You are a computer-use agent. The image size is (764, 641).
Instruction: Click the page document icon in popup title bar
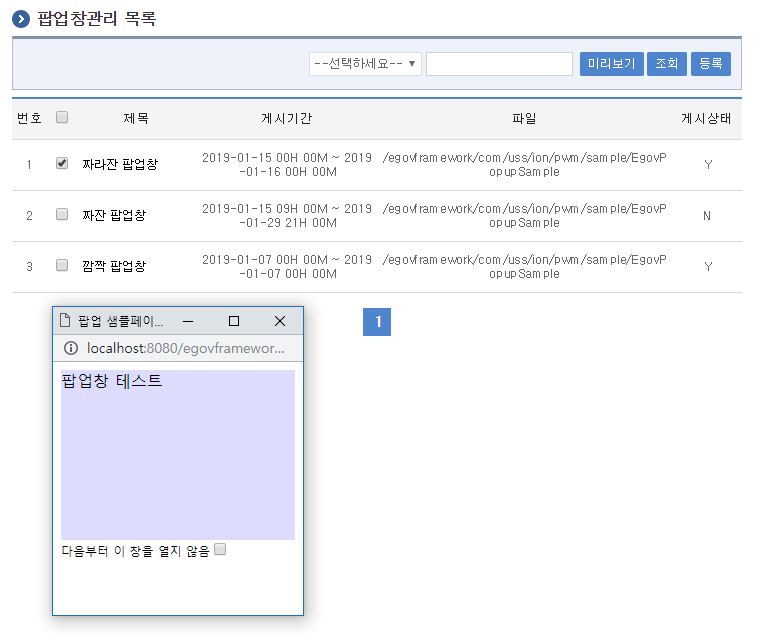pyautogui.click(x=66, y=321)
